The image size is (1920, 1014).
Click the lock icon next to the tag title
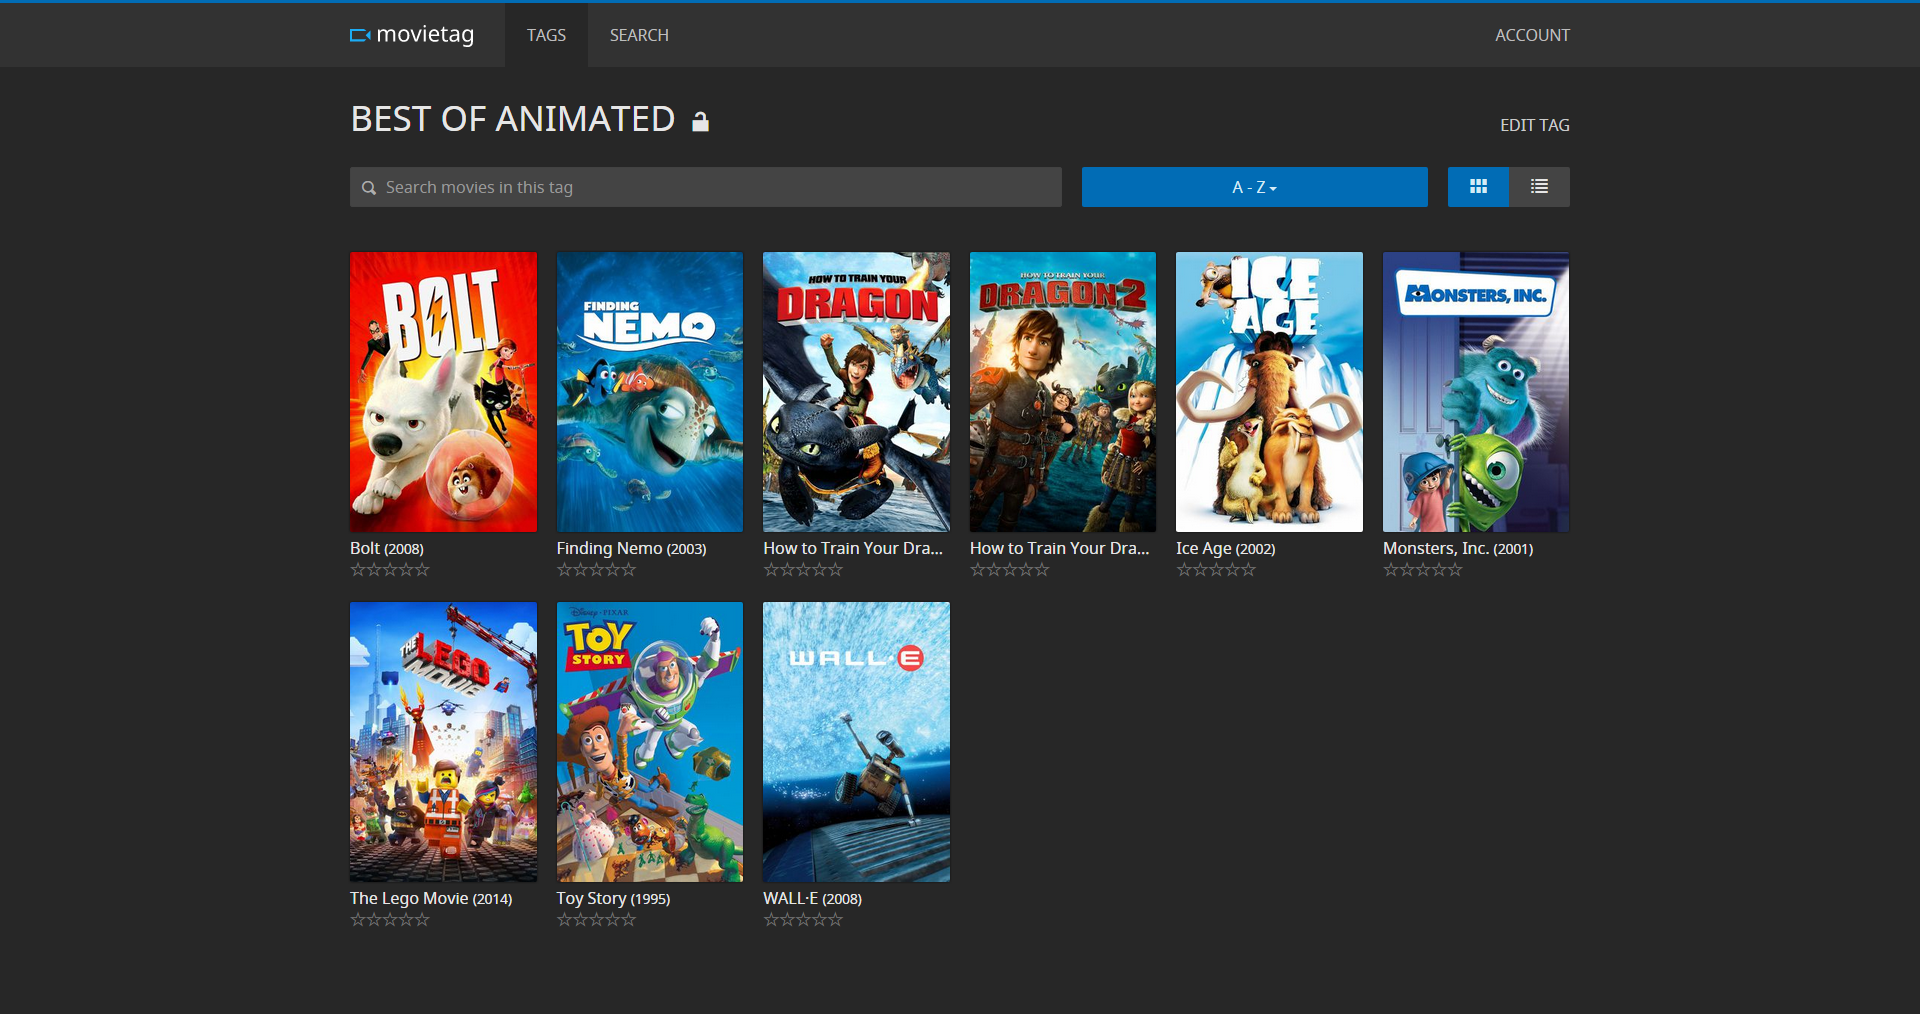tap(700, 122)
